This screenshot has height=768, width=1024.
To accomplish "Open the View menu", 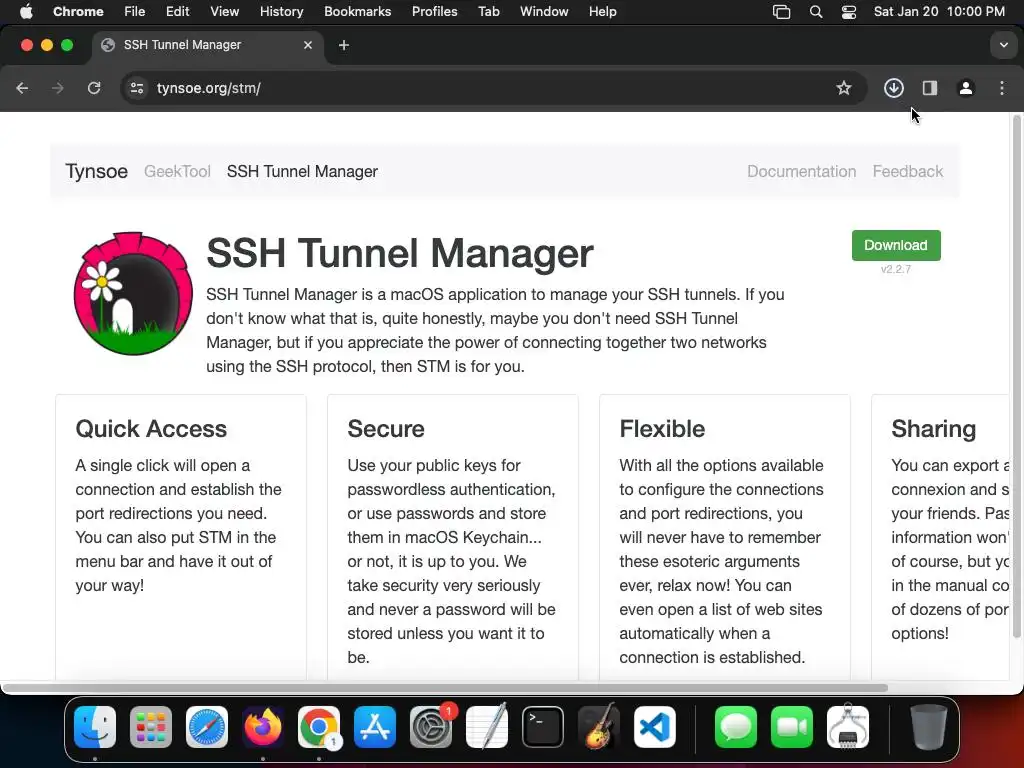I will [x=225, y=11].
